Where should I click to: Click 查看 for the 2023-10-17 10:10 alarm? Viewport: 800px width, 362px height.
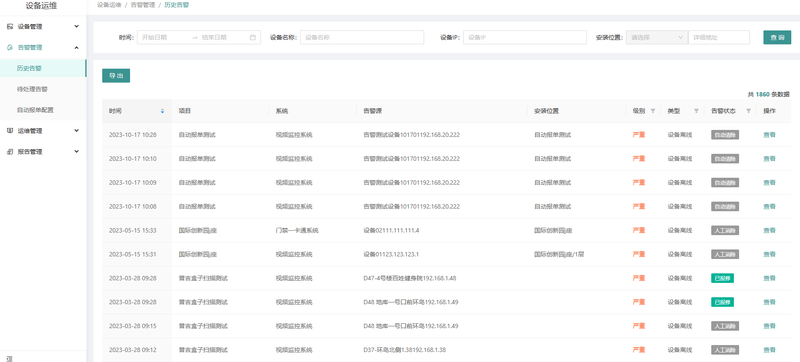point(769,159)
